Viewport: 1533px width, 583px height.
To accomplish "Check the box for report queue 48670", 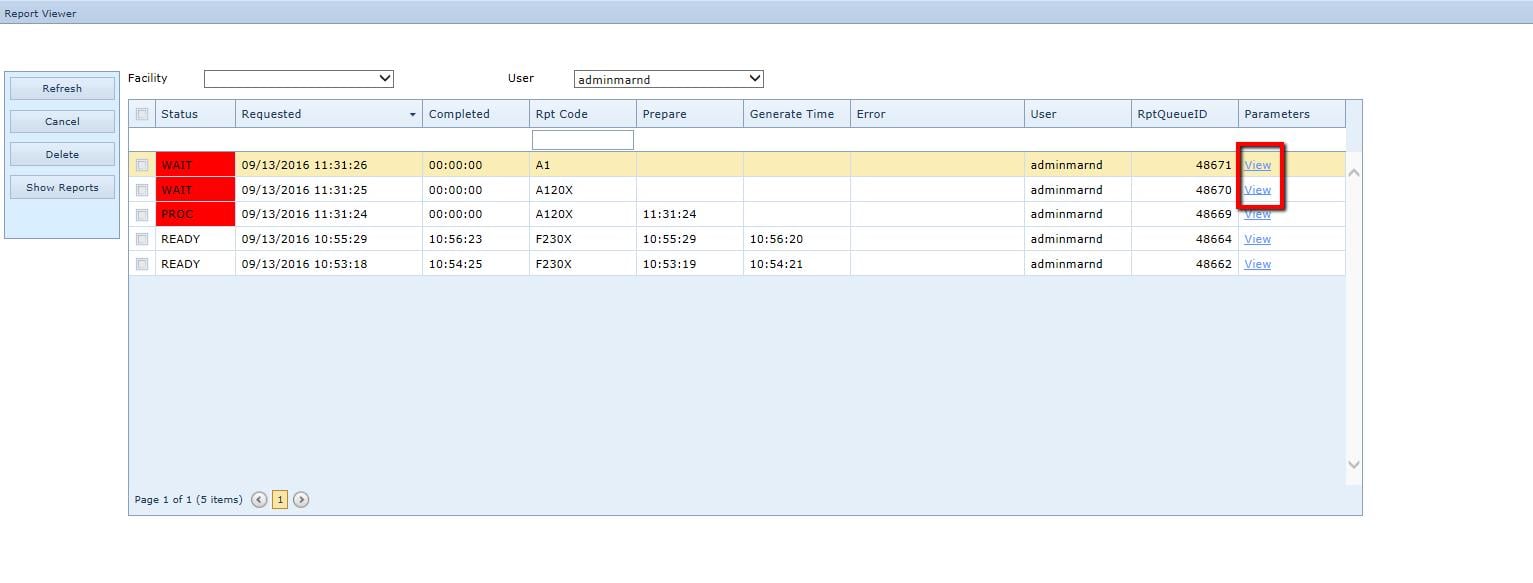I will click(x=142, y=190).
